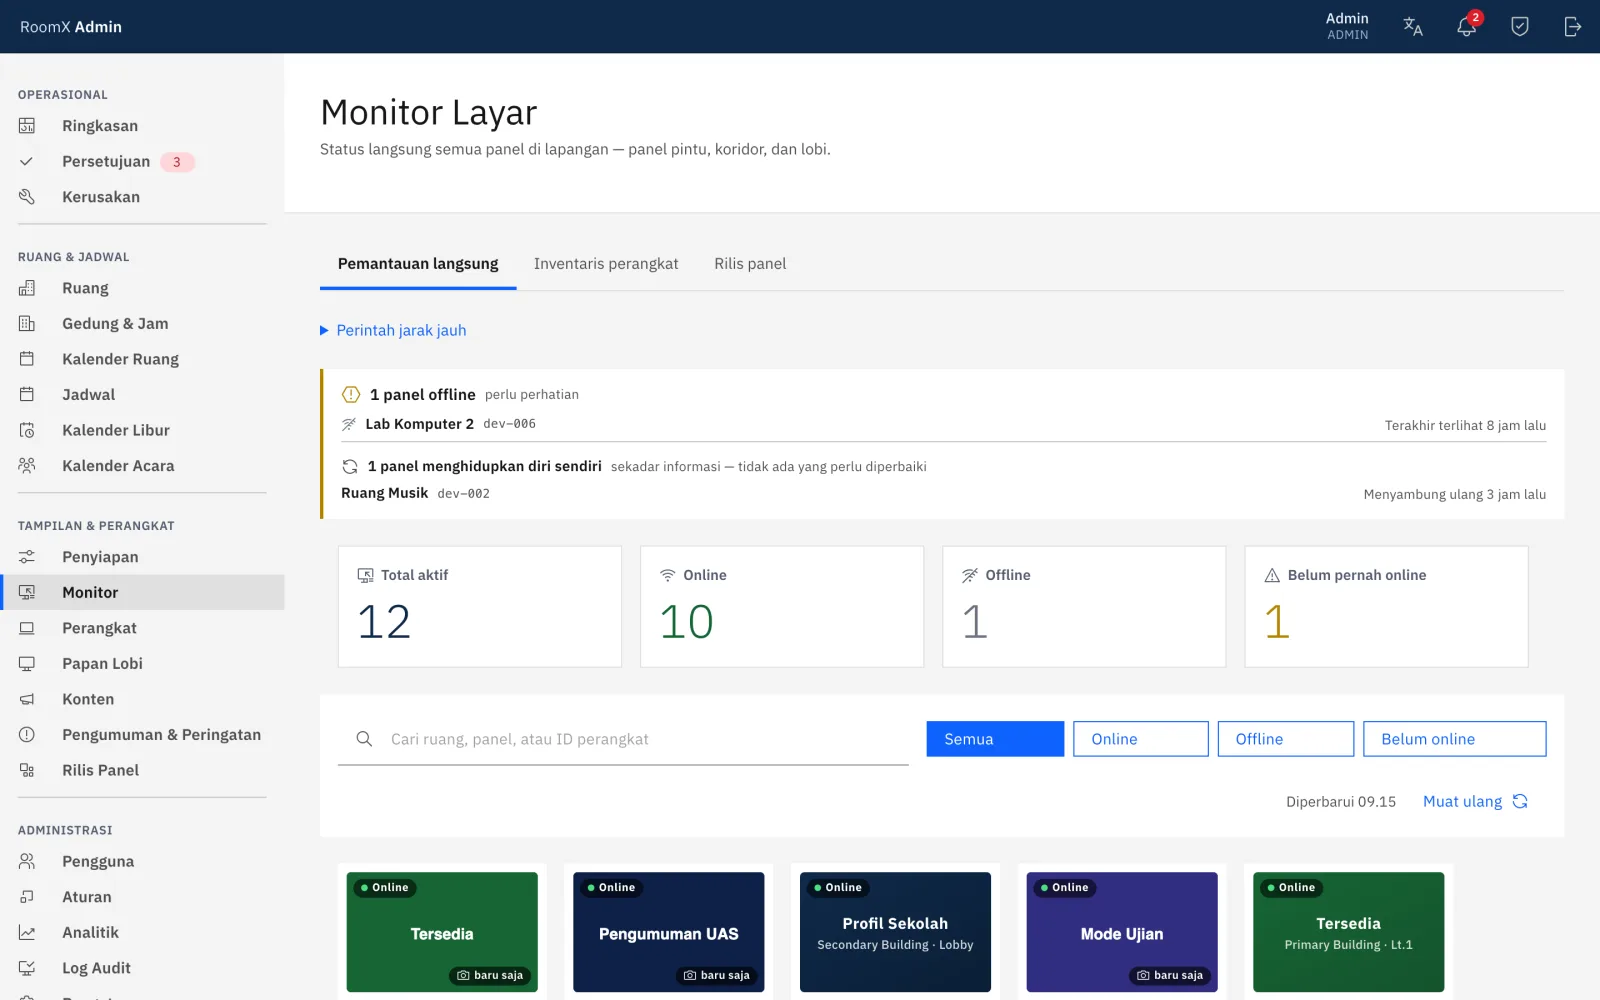Open the language translation icon
1600x1000 pixels.
[x=1413, y=27]
